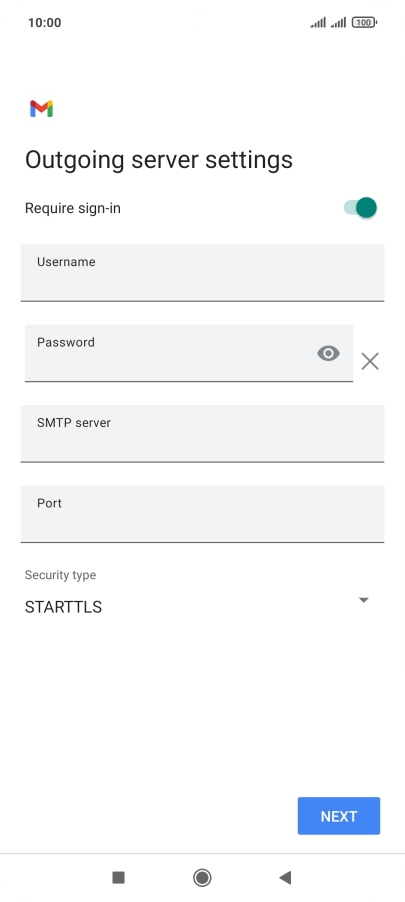Tap the Android home circle button
Screen dimensions: 405x902
[202, 877]
